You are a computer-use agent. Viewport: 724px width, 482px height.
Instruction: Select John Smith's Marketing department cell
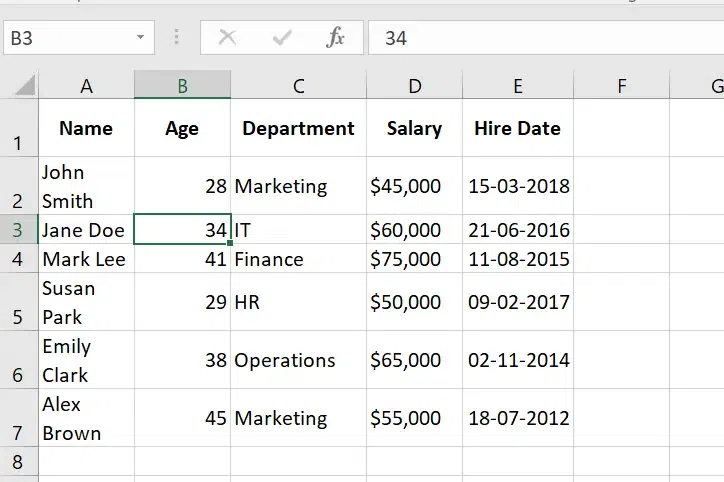(299, 186)
